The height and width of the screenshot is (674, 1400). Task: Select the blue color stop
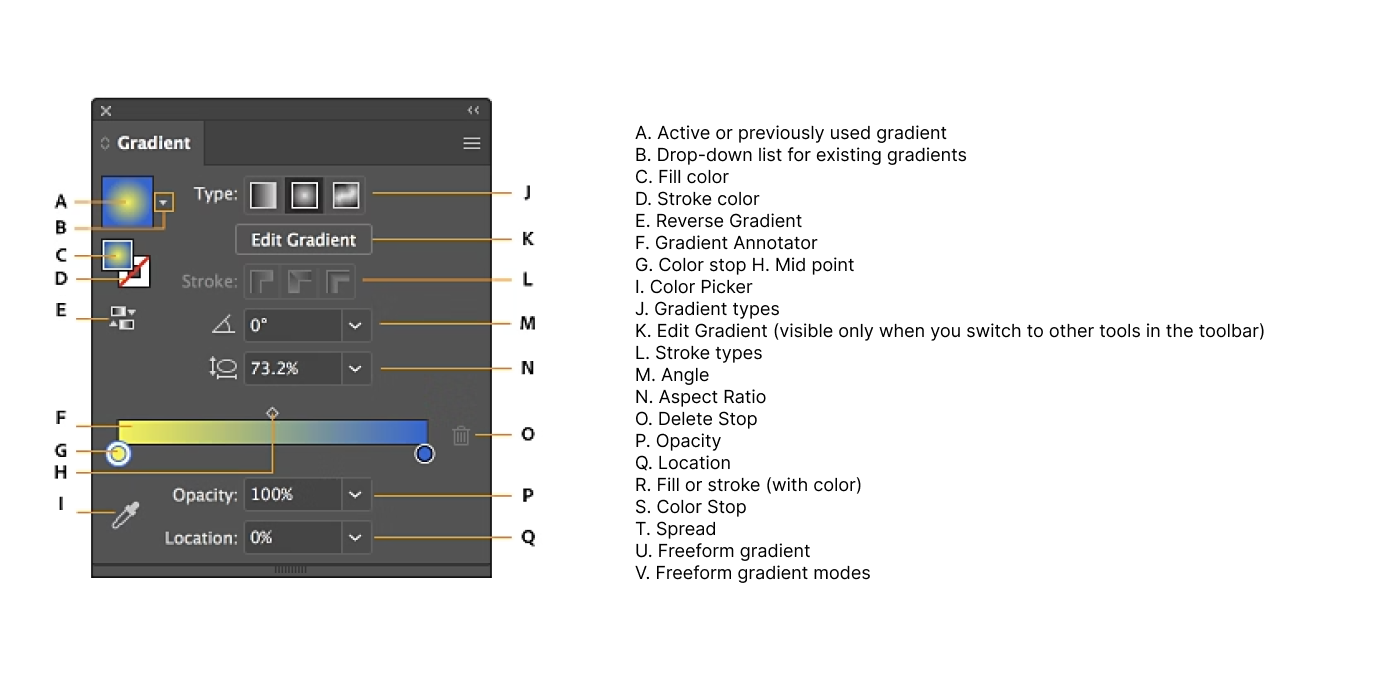coord(424,454)
